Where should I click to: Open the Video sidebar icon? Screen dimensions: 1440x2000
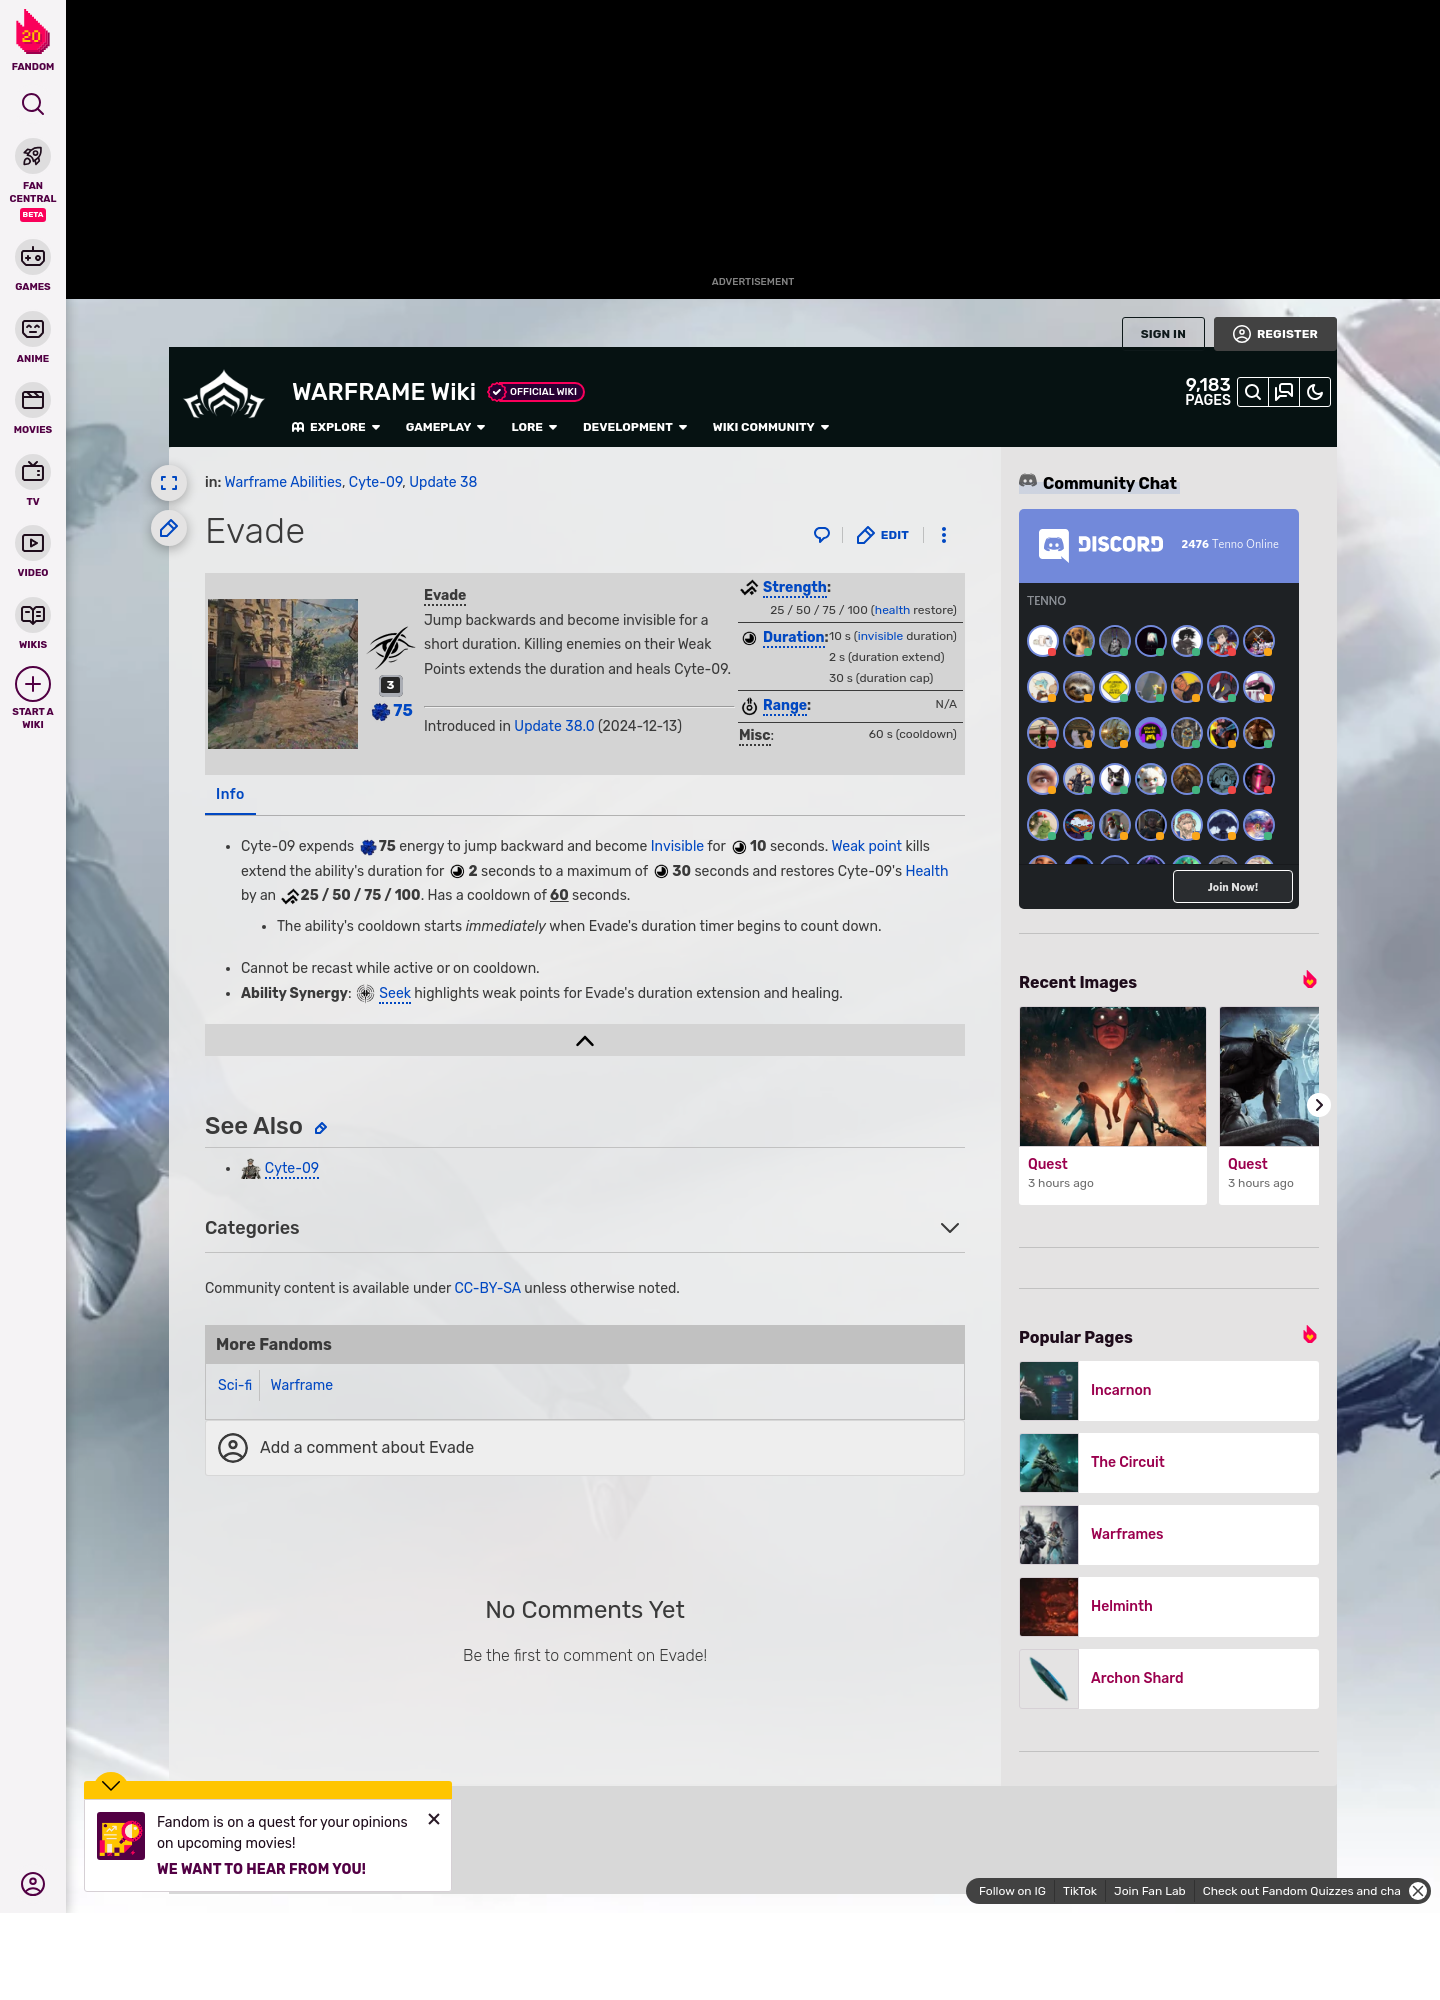(x=33, y=543)
